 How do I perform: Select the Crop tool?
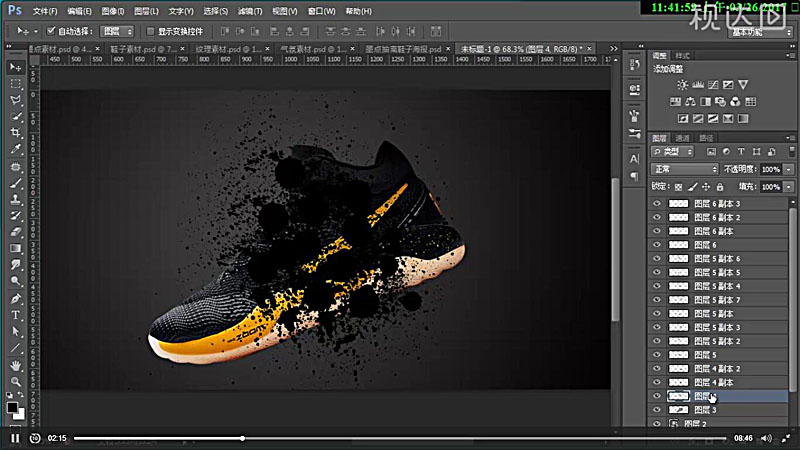click(x=15, y=133)
